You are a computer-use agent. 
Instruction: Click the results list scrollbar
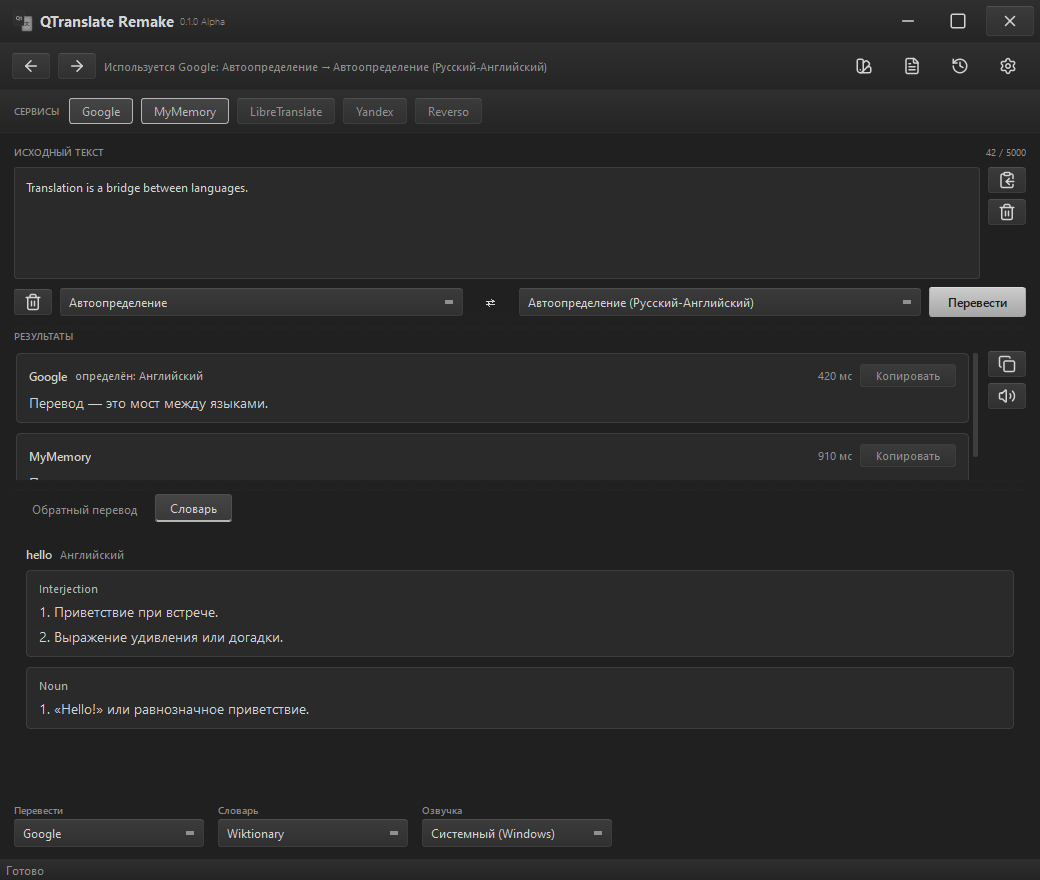(976, 405)
